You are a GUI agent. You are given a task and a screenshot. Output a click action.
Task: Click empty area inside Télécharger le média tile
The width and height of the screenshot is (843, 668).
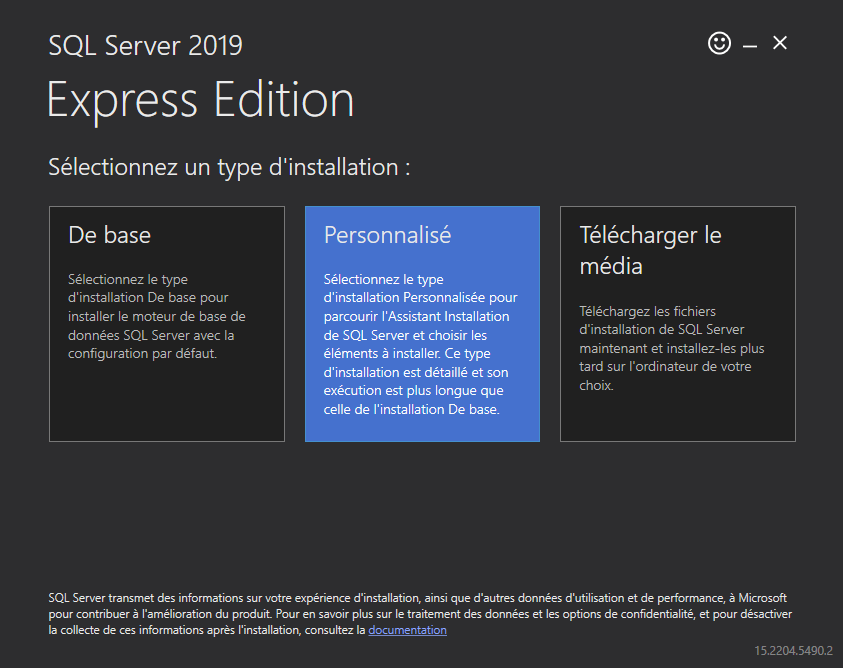pyautogui.click(x=677, y=420)
